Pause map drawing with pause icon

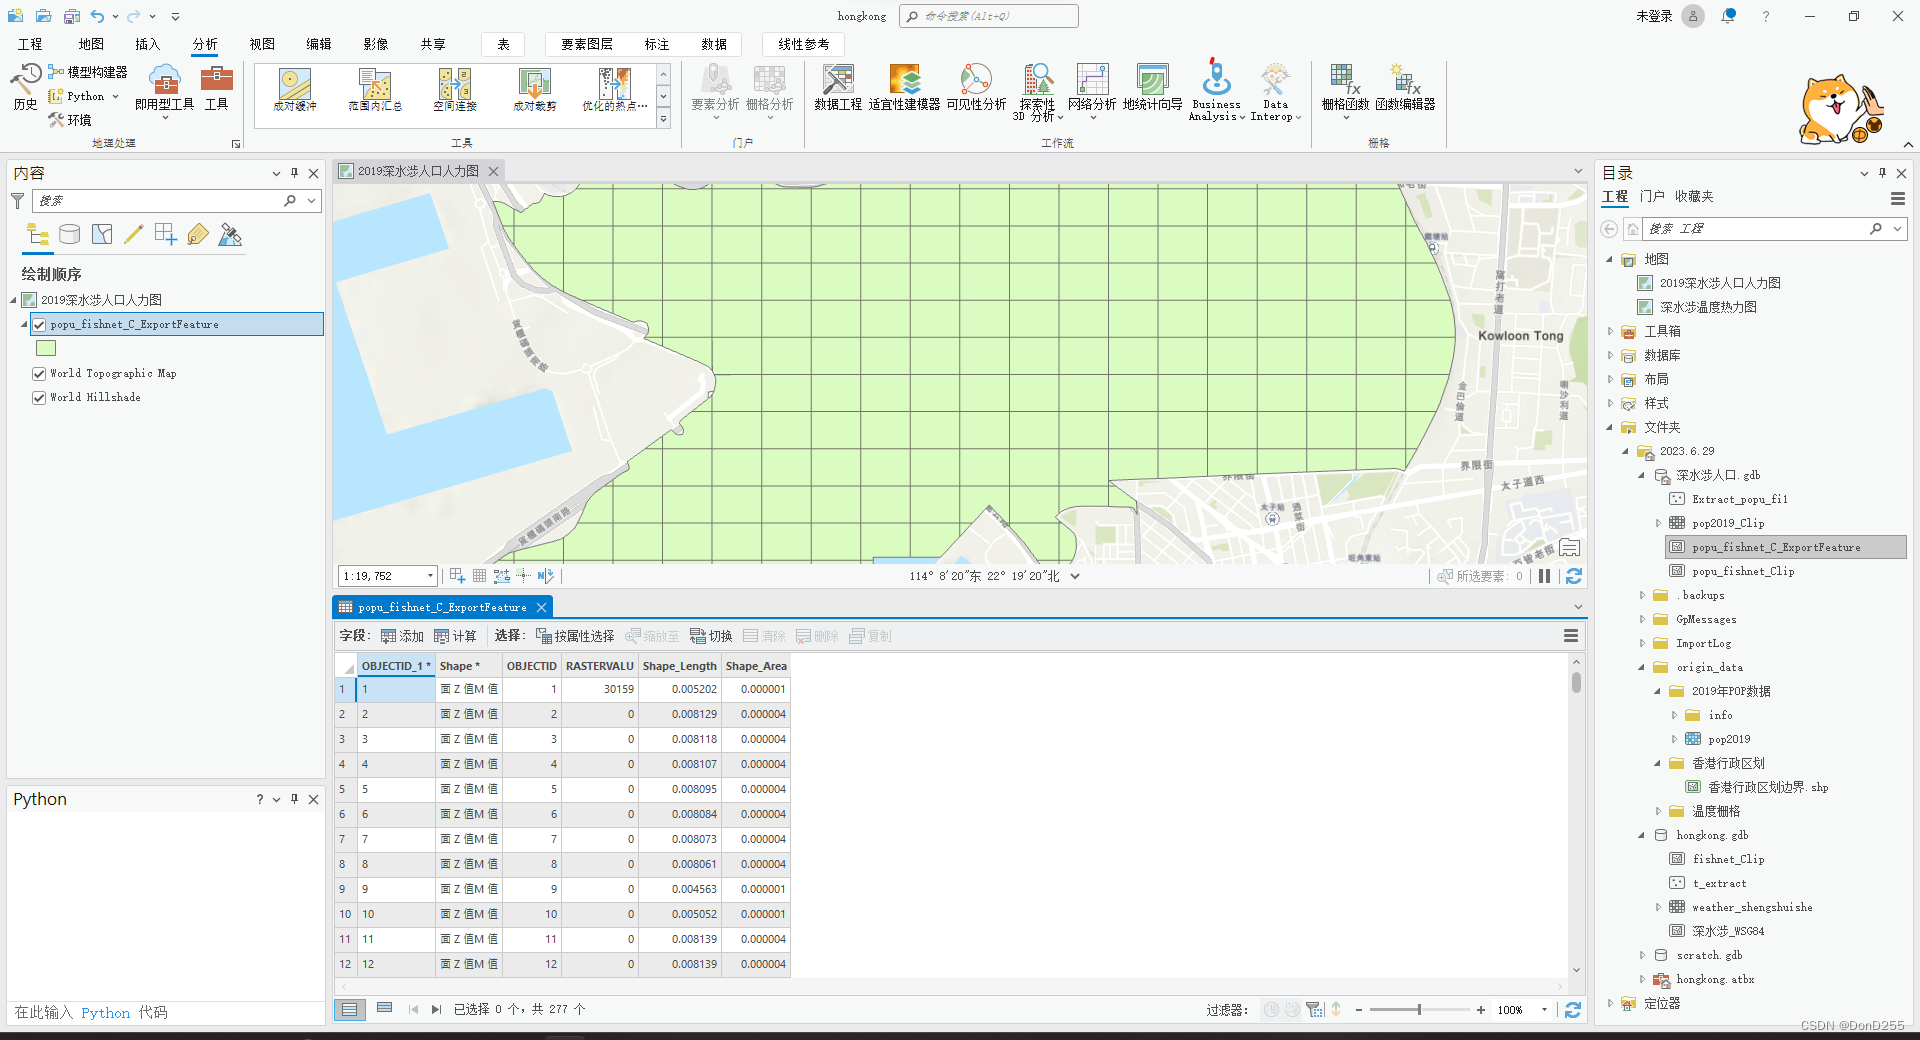1545,576
